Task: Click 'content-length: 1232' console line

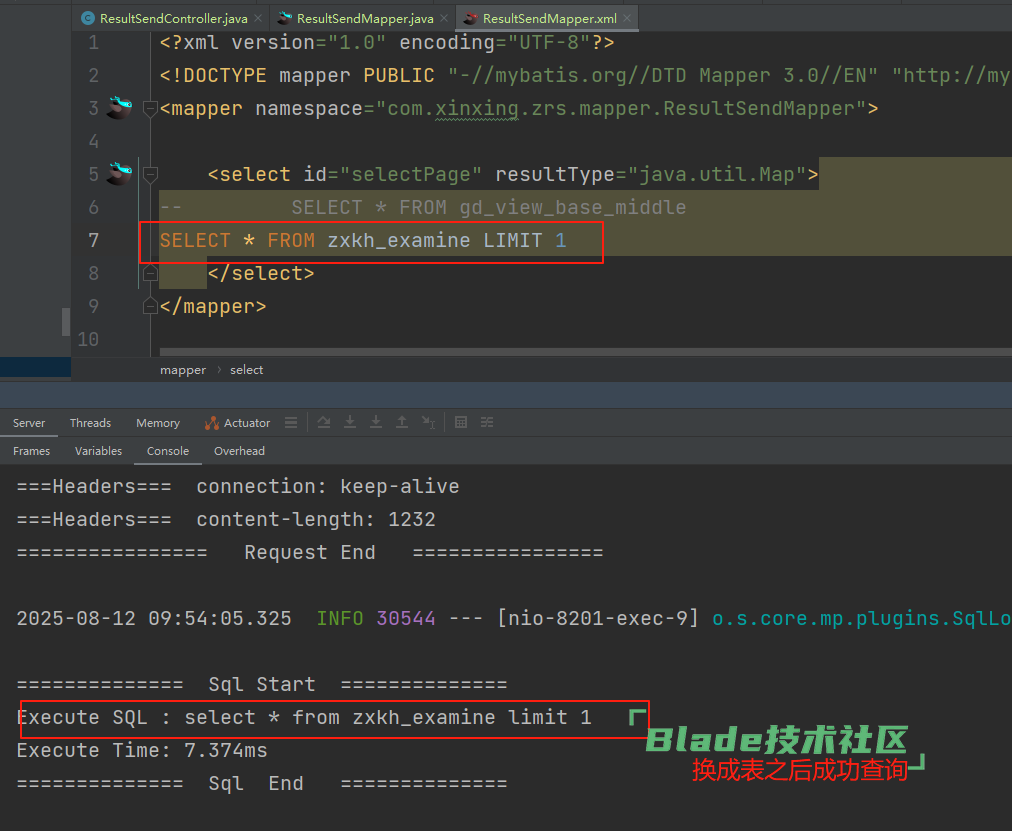Action: pyautogui.click(x=316, y=519)
